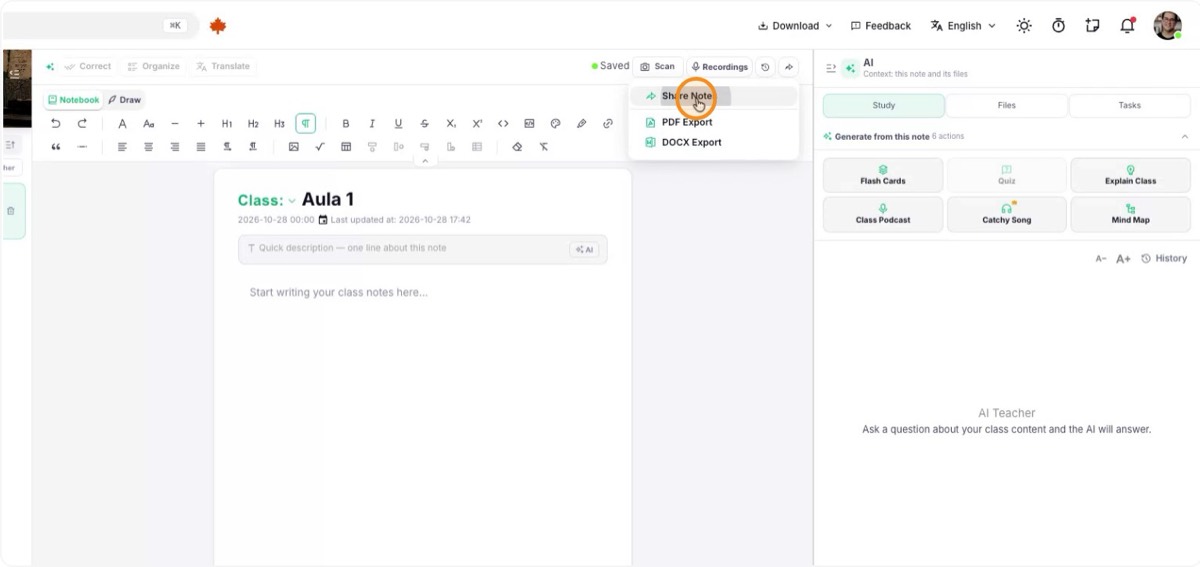Click the Correct AI button
The width and height of the screenshot is (1200, 567).
(88, 67)
